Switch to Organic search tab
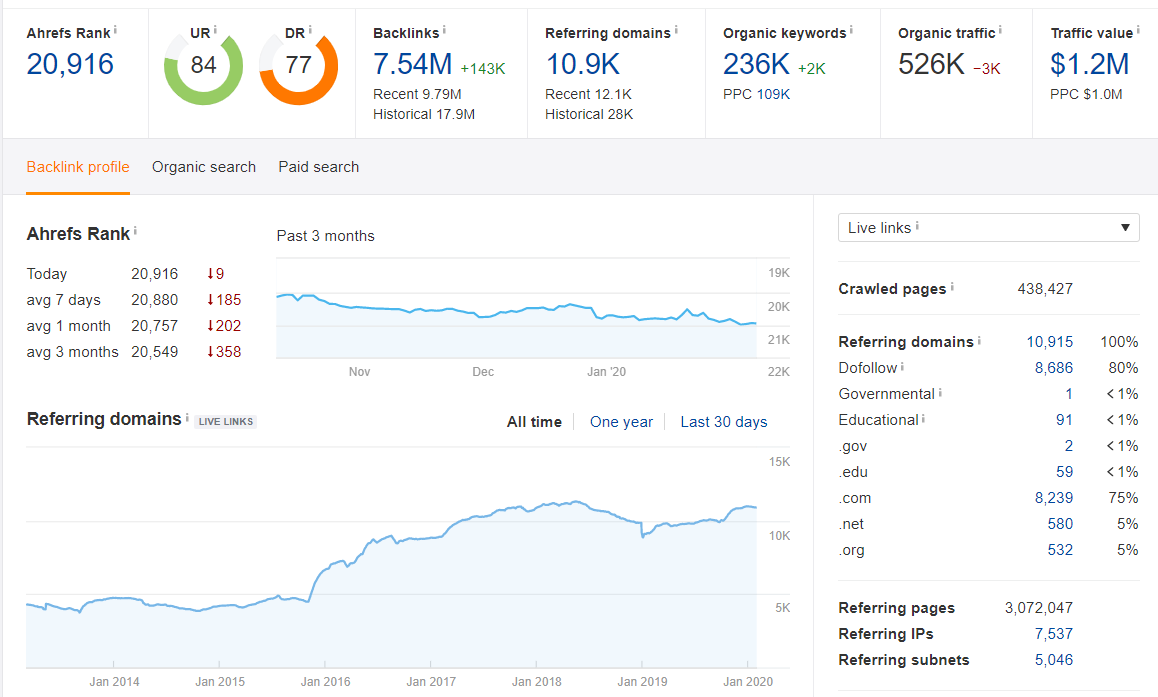 204,167
